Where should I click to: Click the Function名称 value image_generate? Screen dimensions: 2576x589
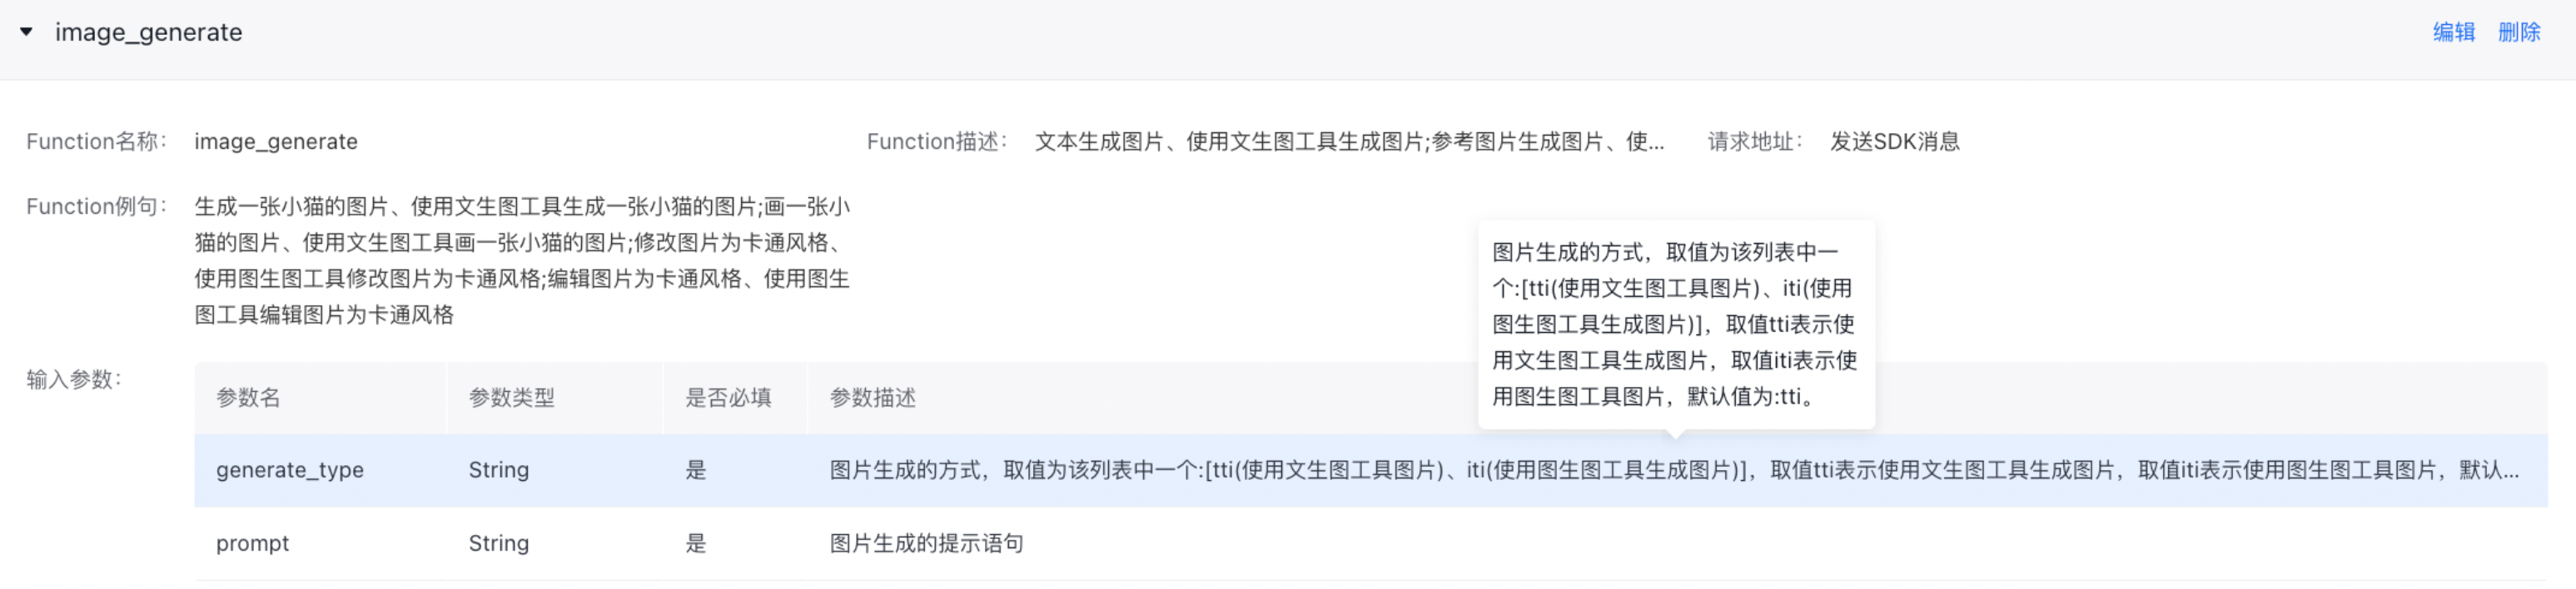point(275,142)
